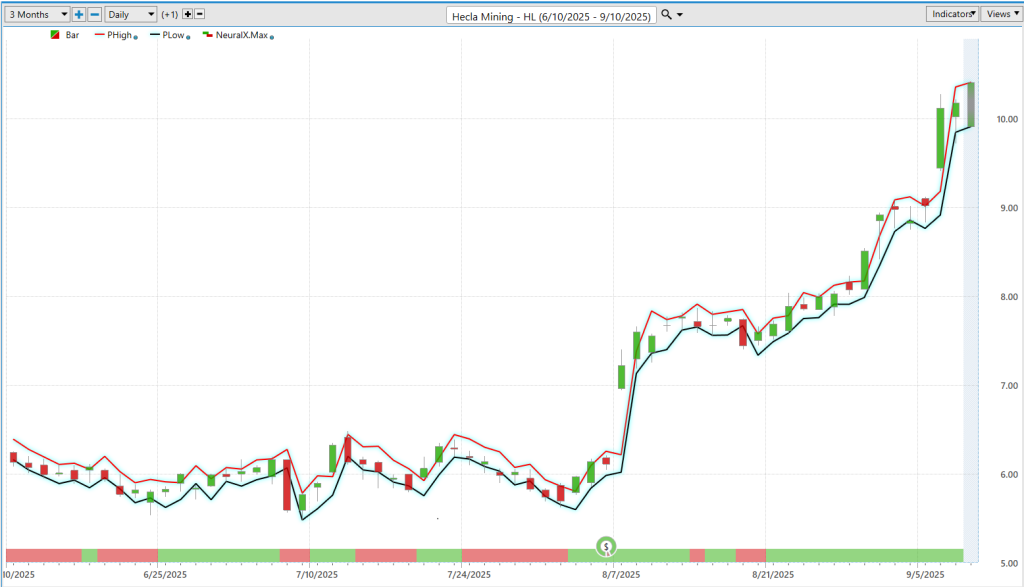Click the blue minus zoom-out button
Screen dimensions: 1024x587
[95, 14]
